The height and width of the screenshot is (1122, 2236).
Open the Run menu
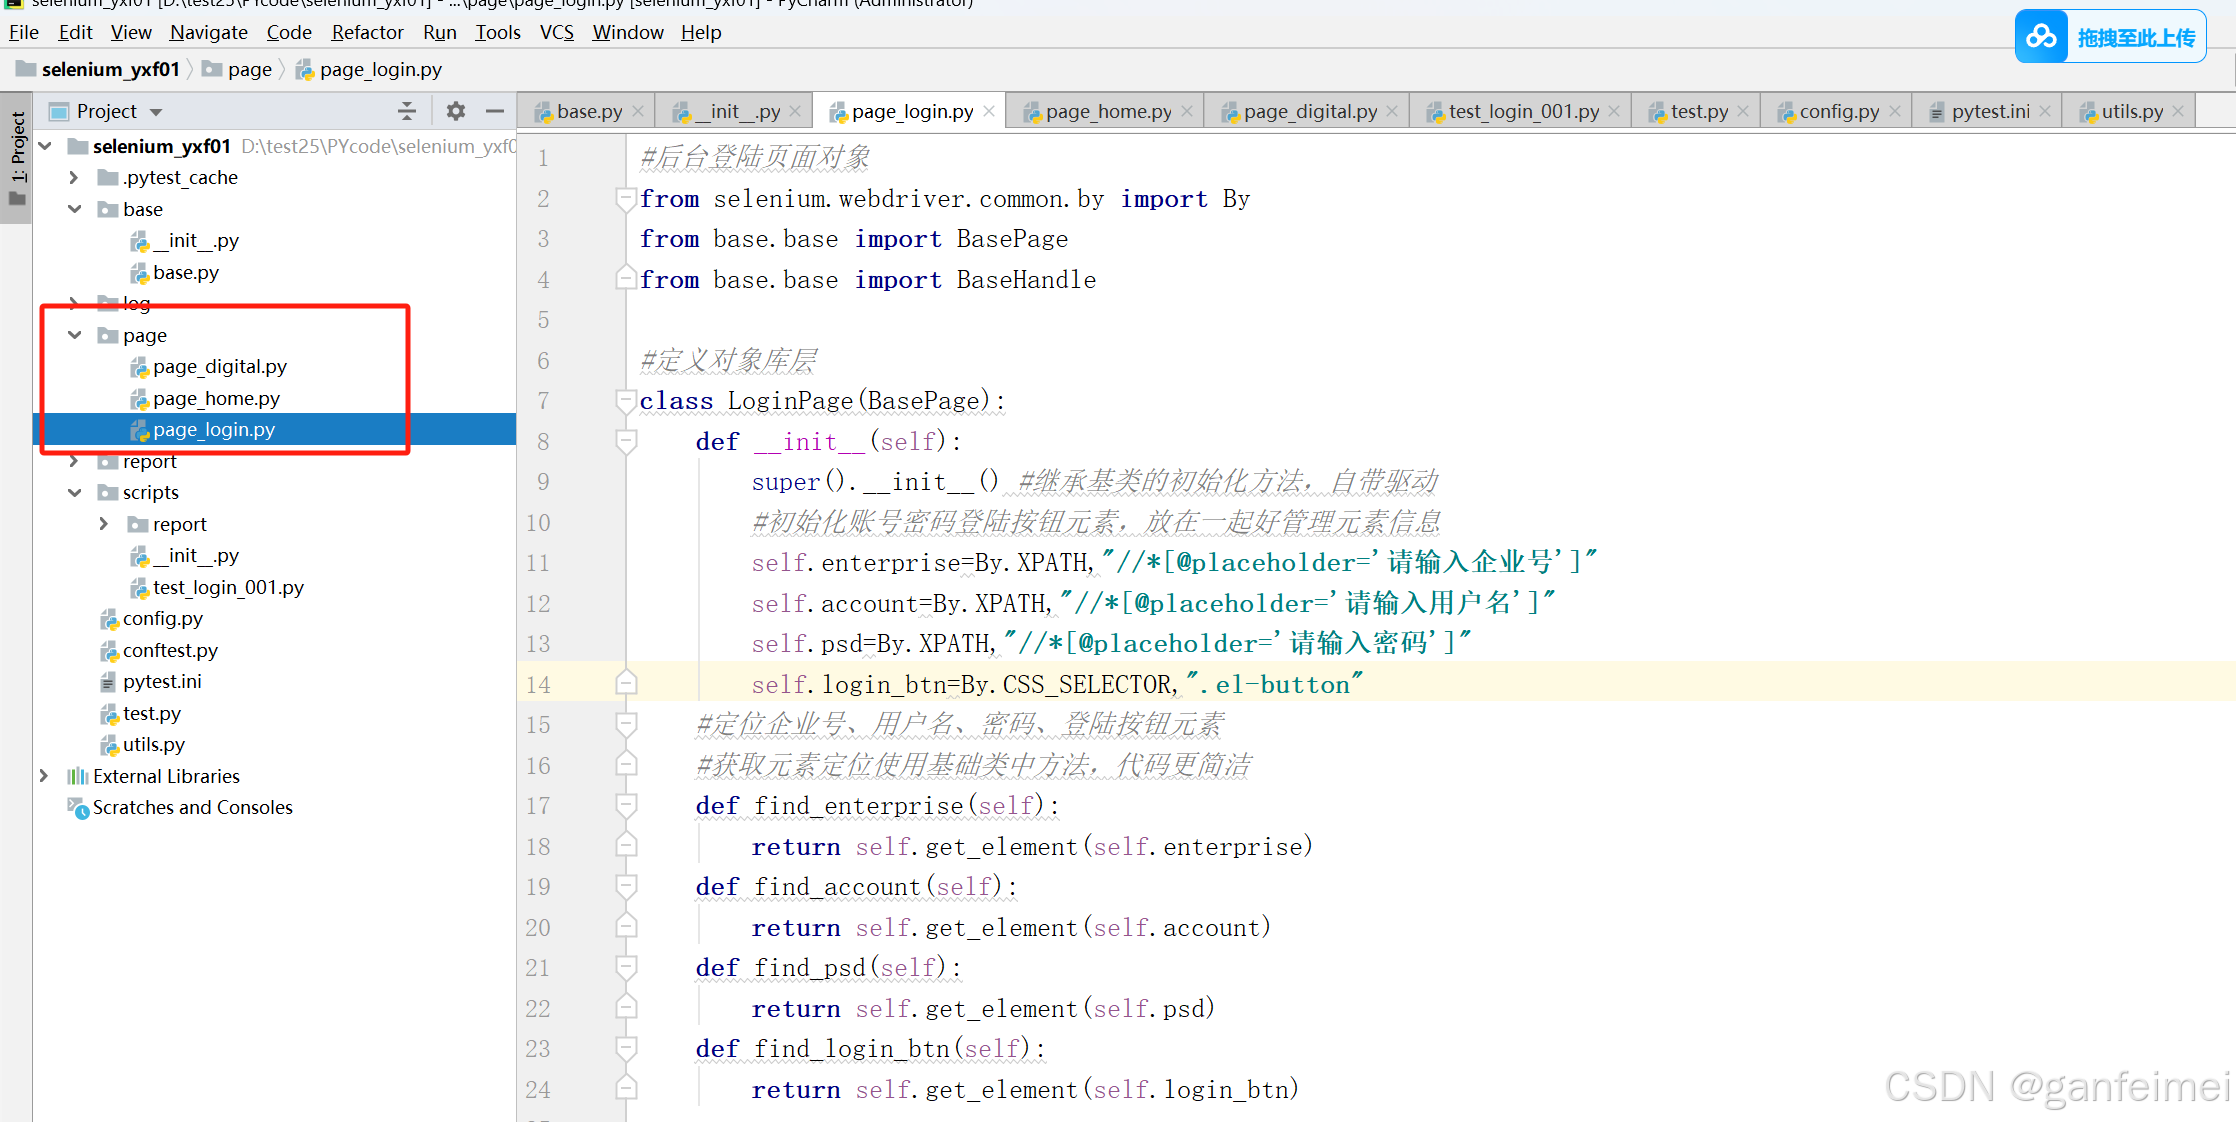440,32
